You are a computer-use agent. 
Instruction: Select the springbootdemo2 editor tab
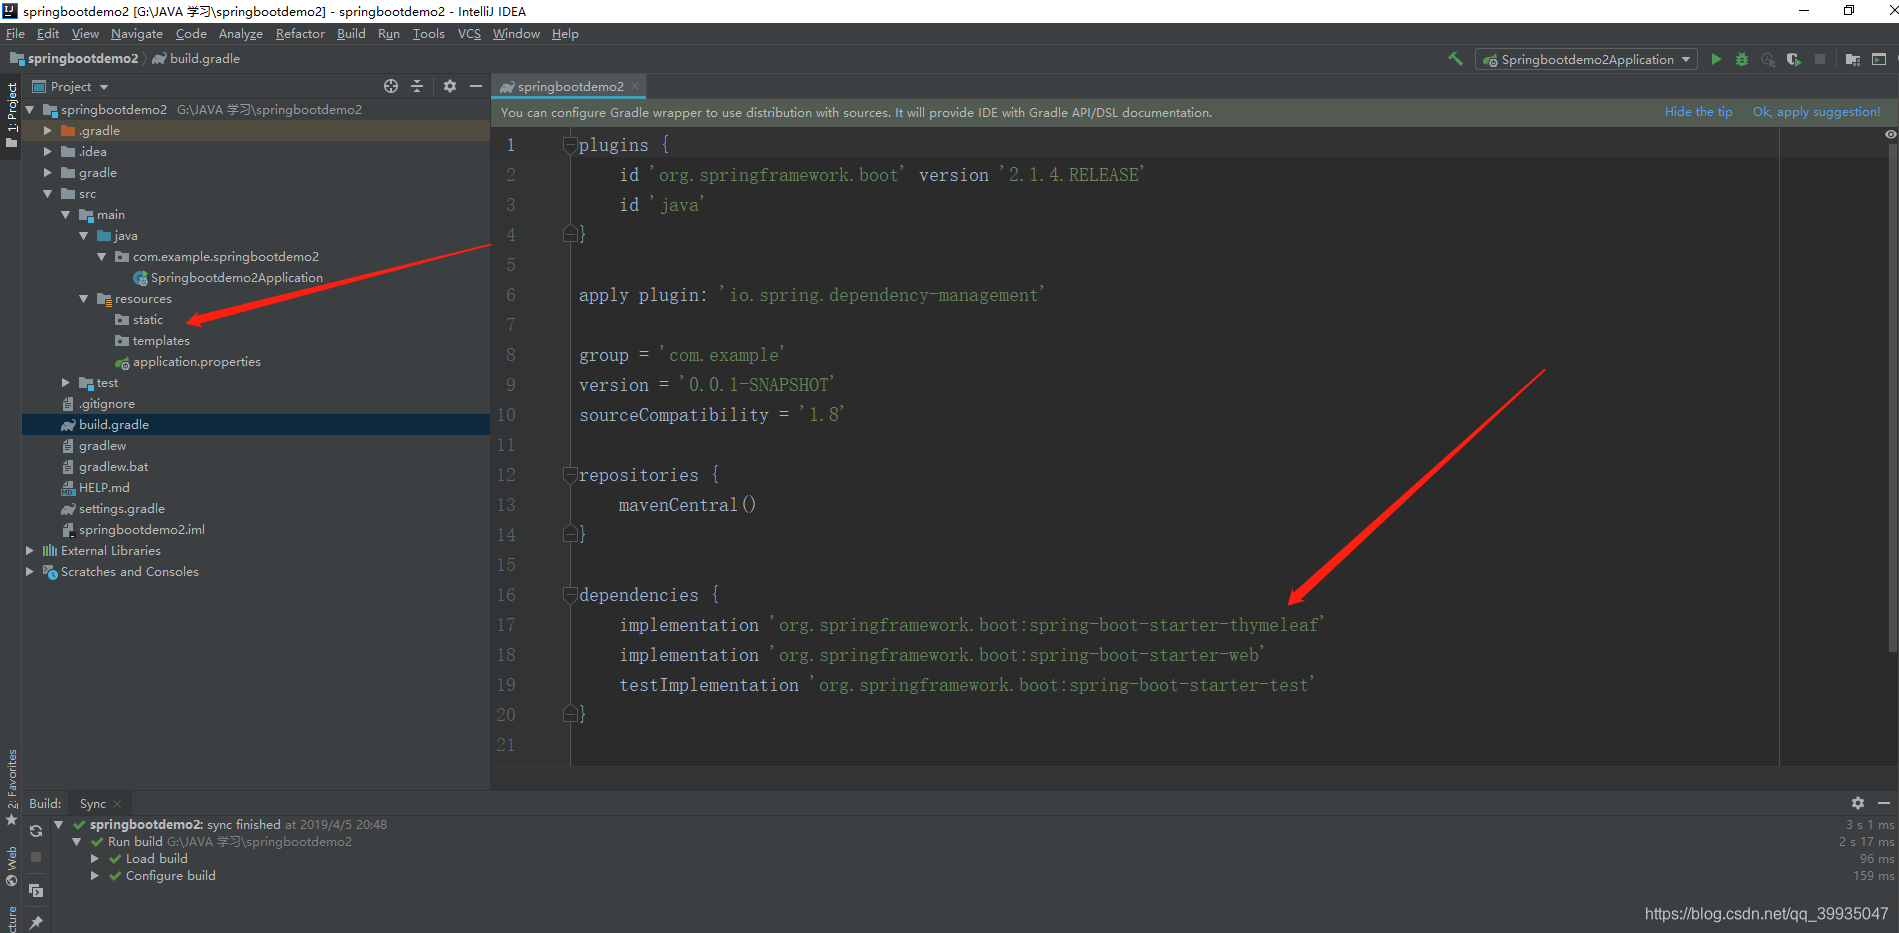(569, 86)
